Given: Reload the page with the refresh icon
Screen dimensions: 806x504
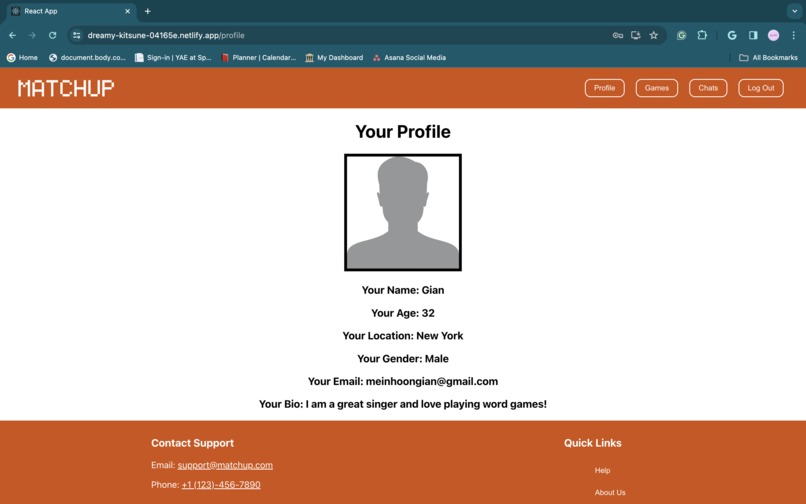Looking at the screenshot, I should [52, 35].
